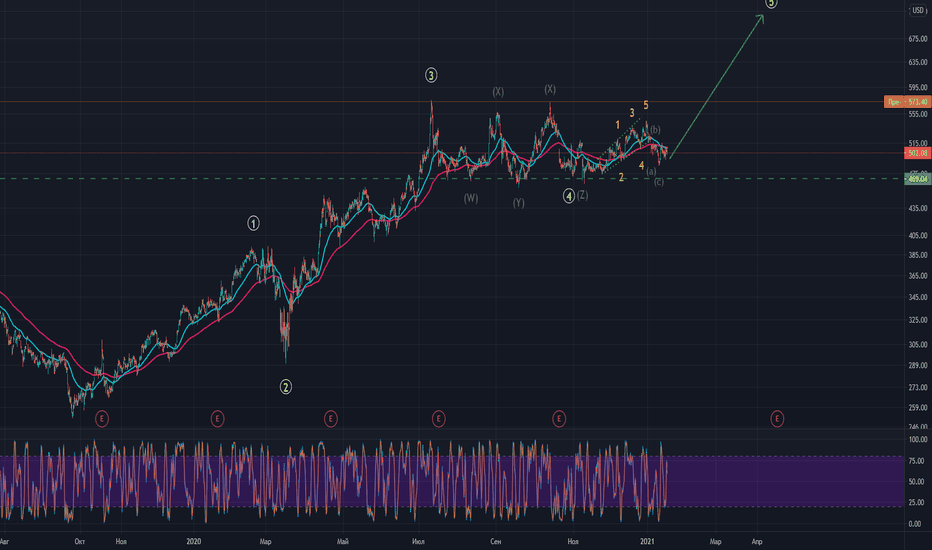Select the circled wave 2 label at the low
Screen dimensions: 932x550
click(286, 387)
